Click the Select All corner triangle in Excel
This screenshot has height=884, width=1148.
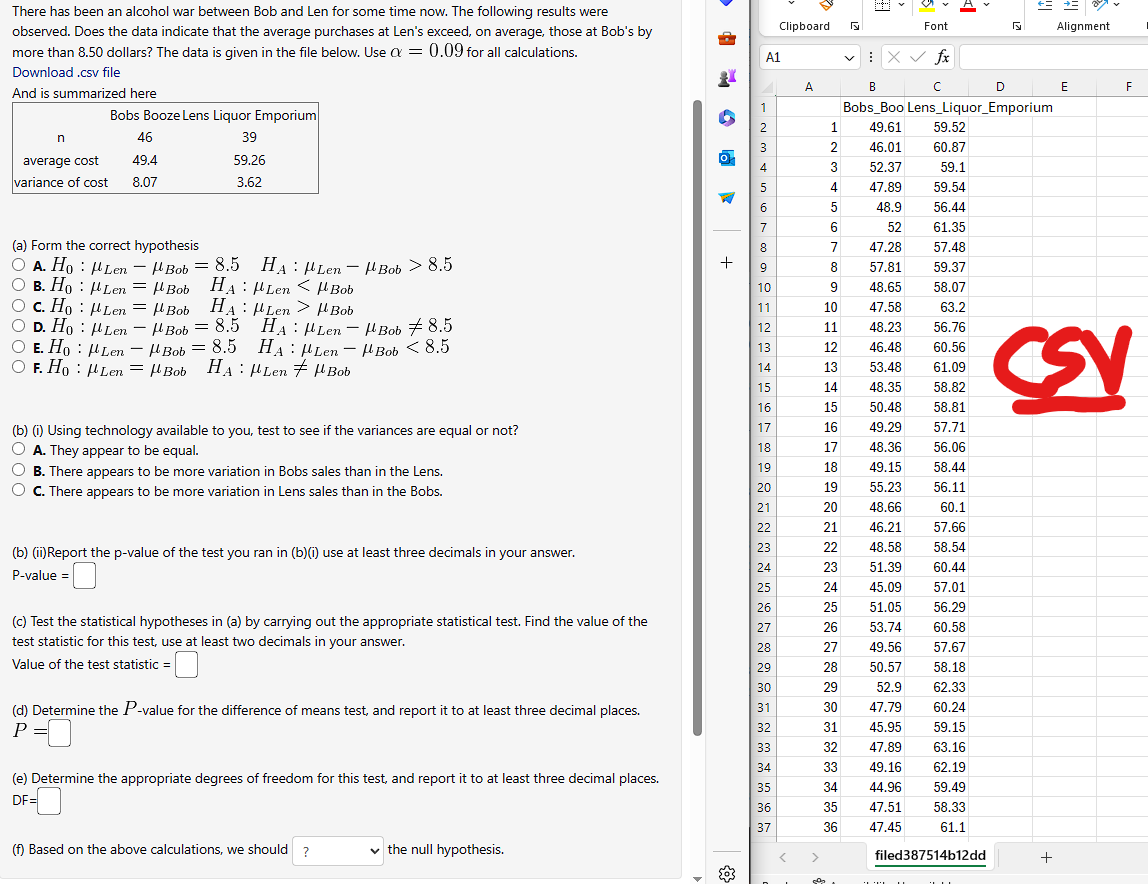[766, 87]
